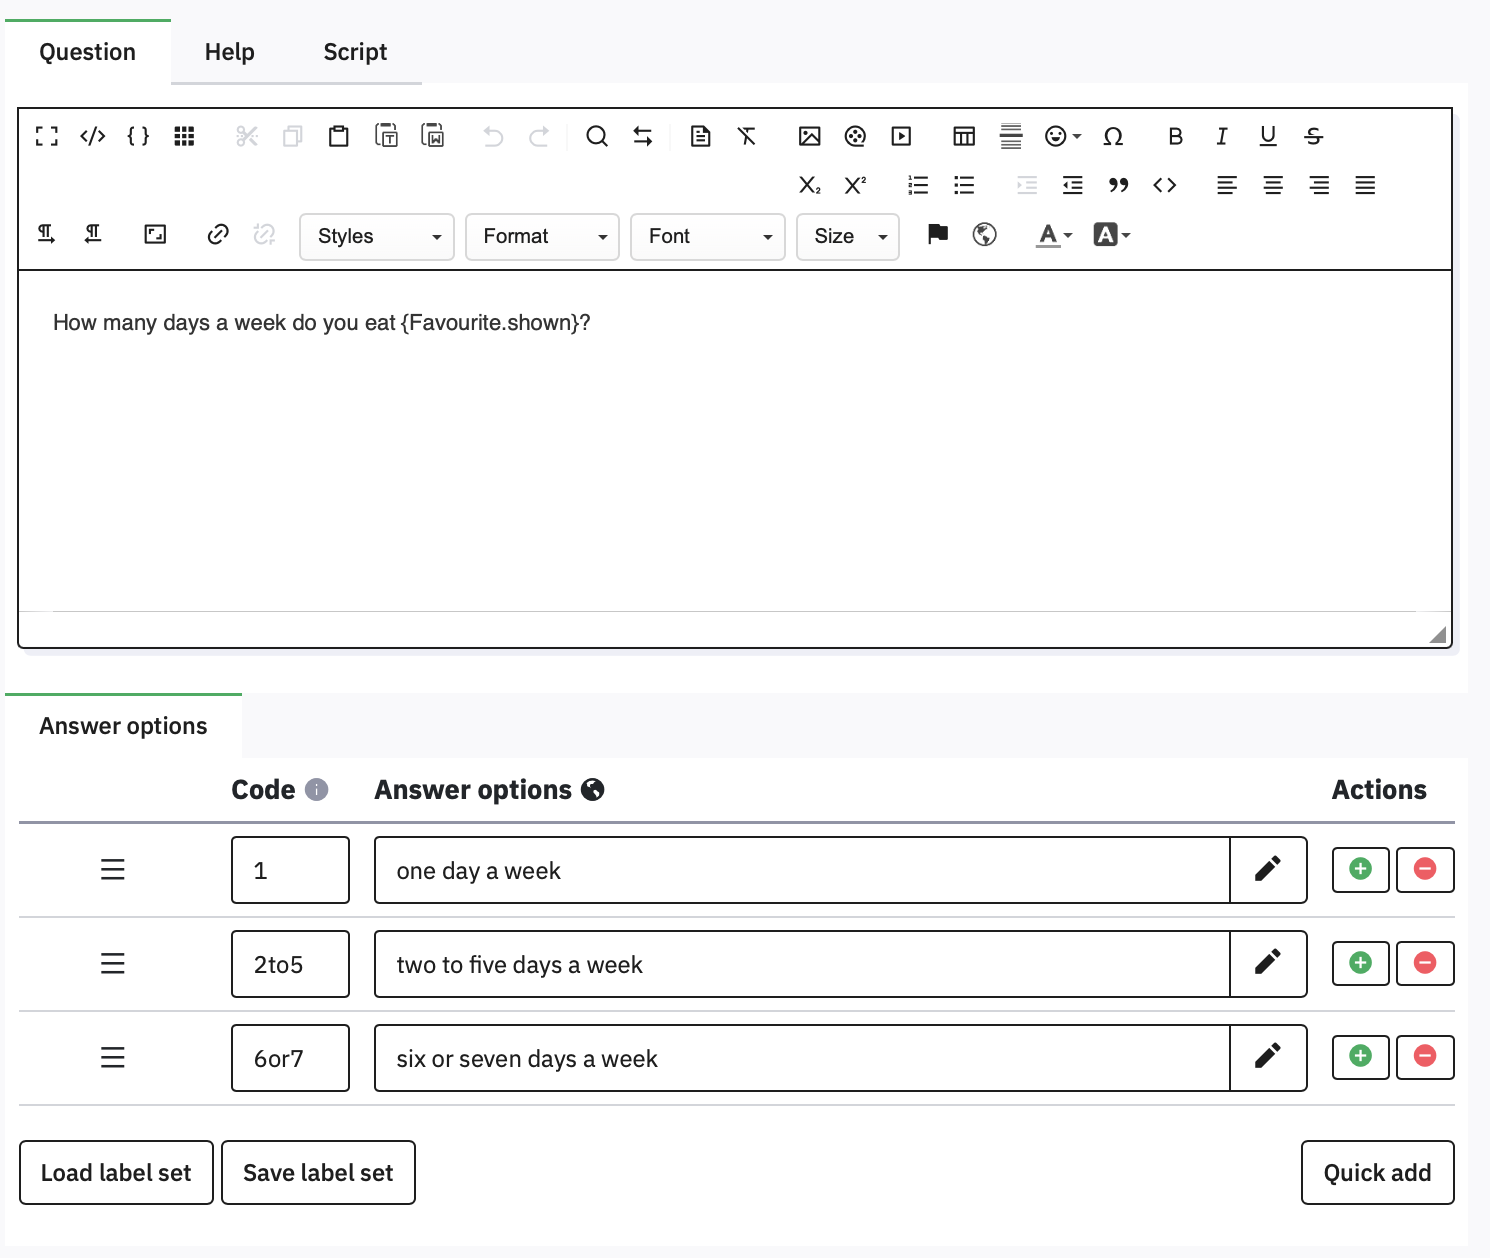The image size is (1490, 1258).
Task: Click the Maximize editor icon
Action: coord(47,136)
